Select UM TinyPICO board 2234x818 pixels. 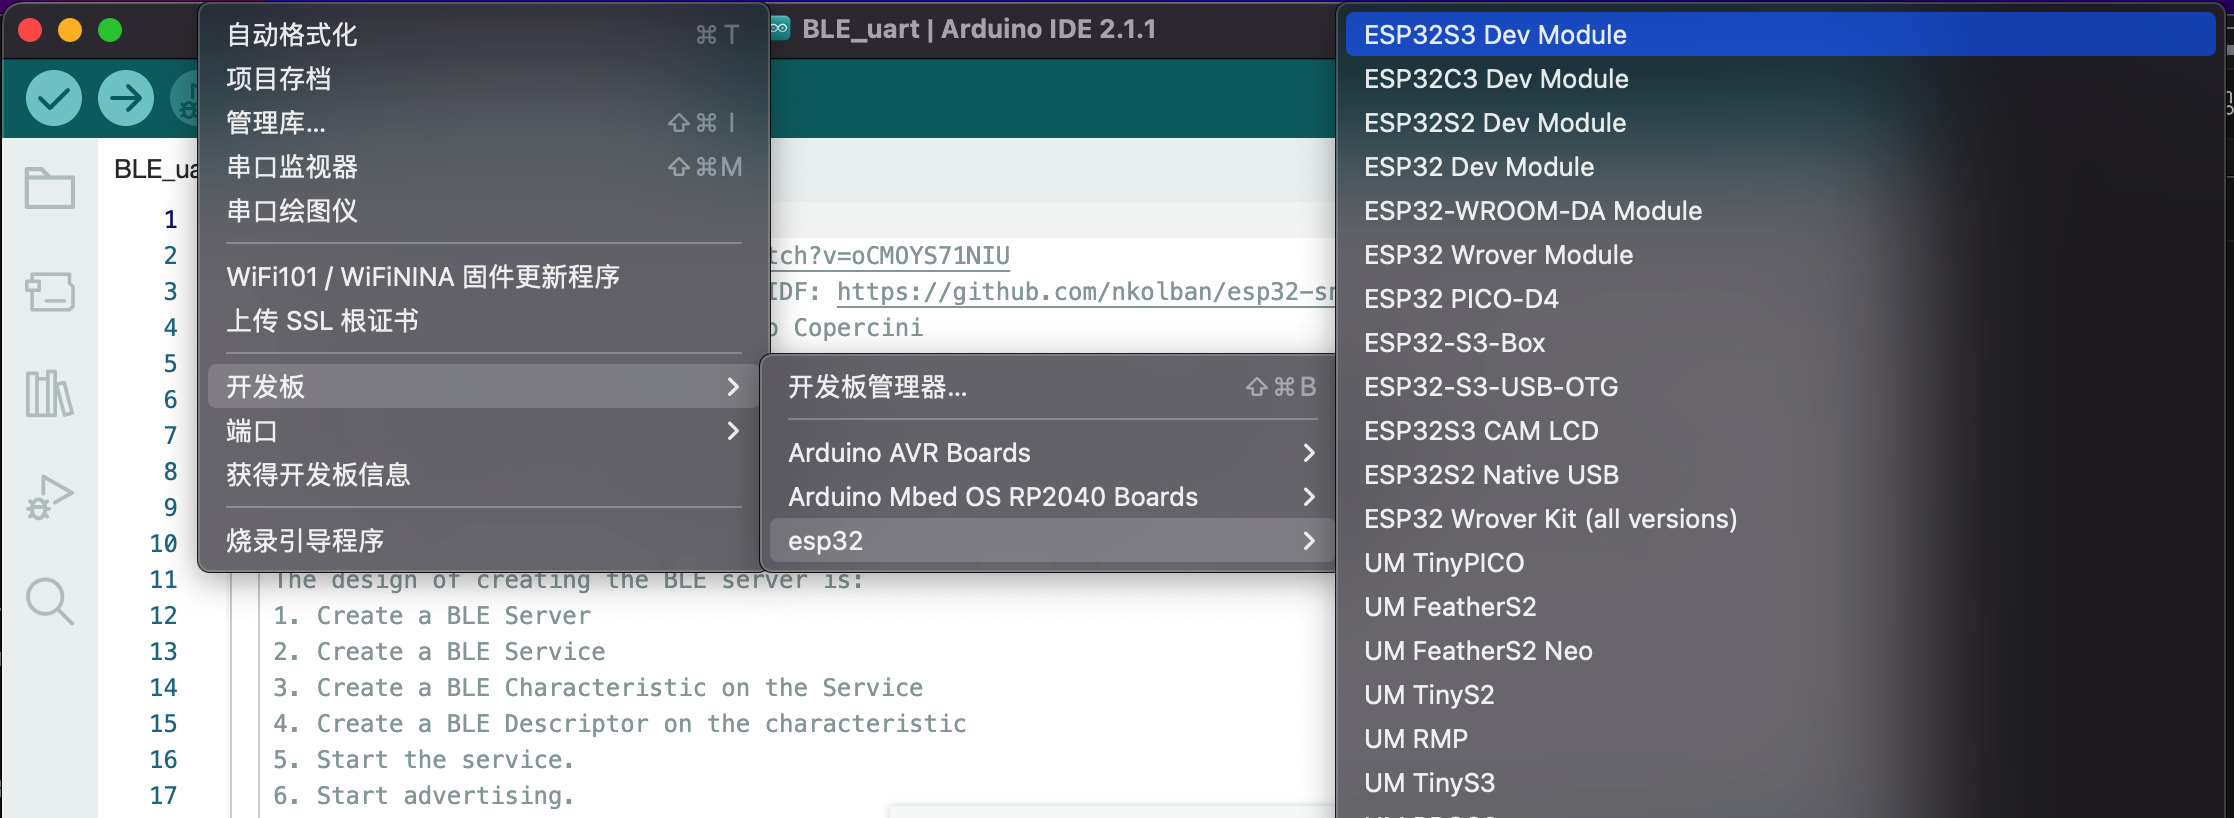[x=1780, y=563]
